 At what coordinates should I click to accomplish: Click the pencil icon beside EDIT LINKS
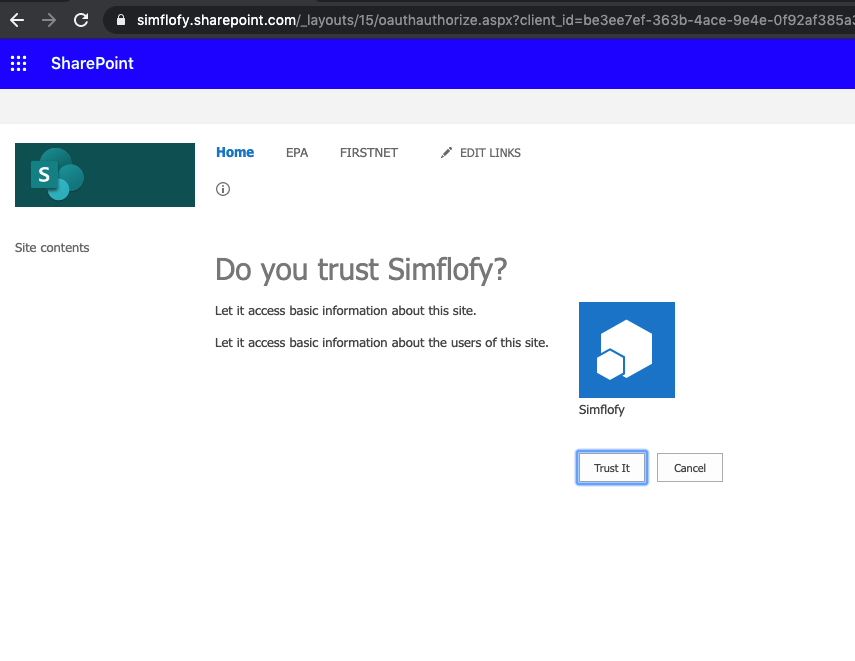[x=446, y=153]
